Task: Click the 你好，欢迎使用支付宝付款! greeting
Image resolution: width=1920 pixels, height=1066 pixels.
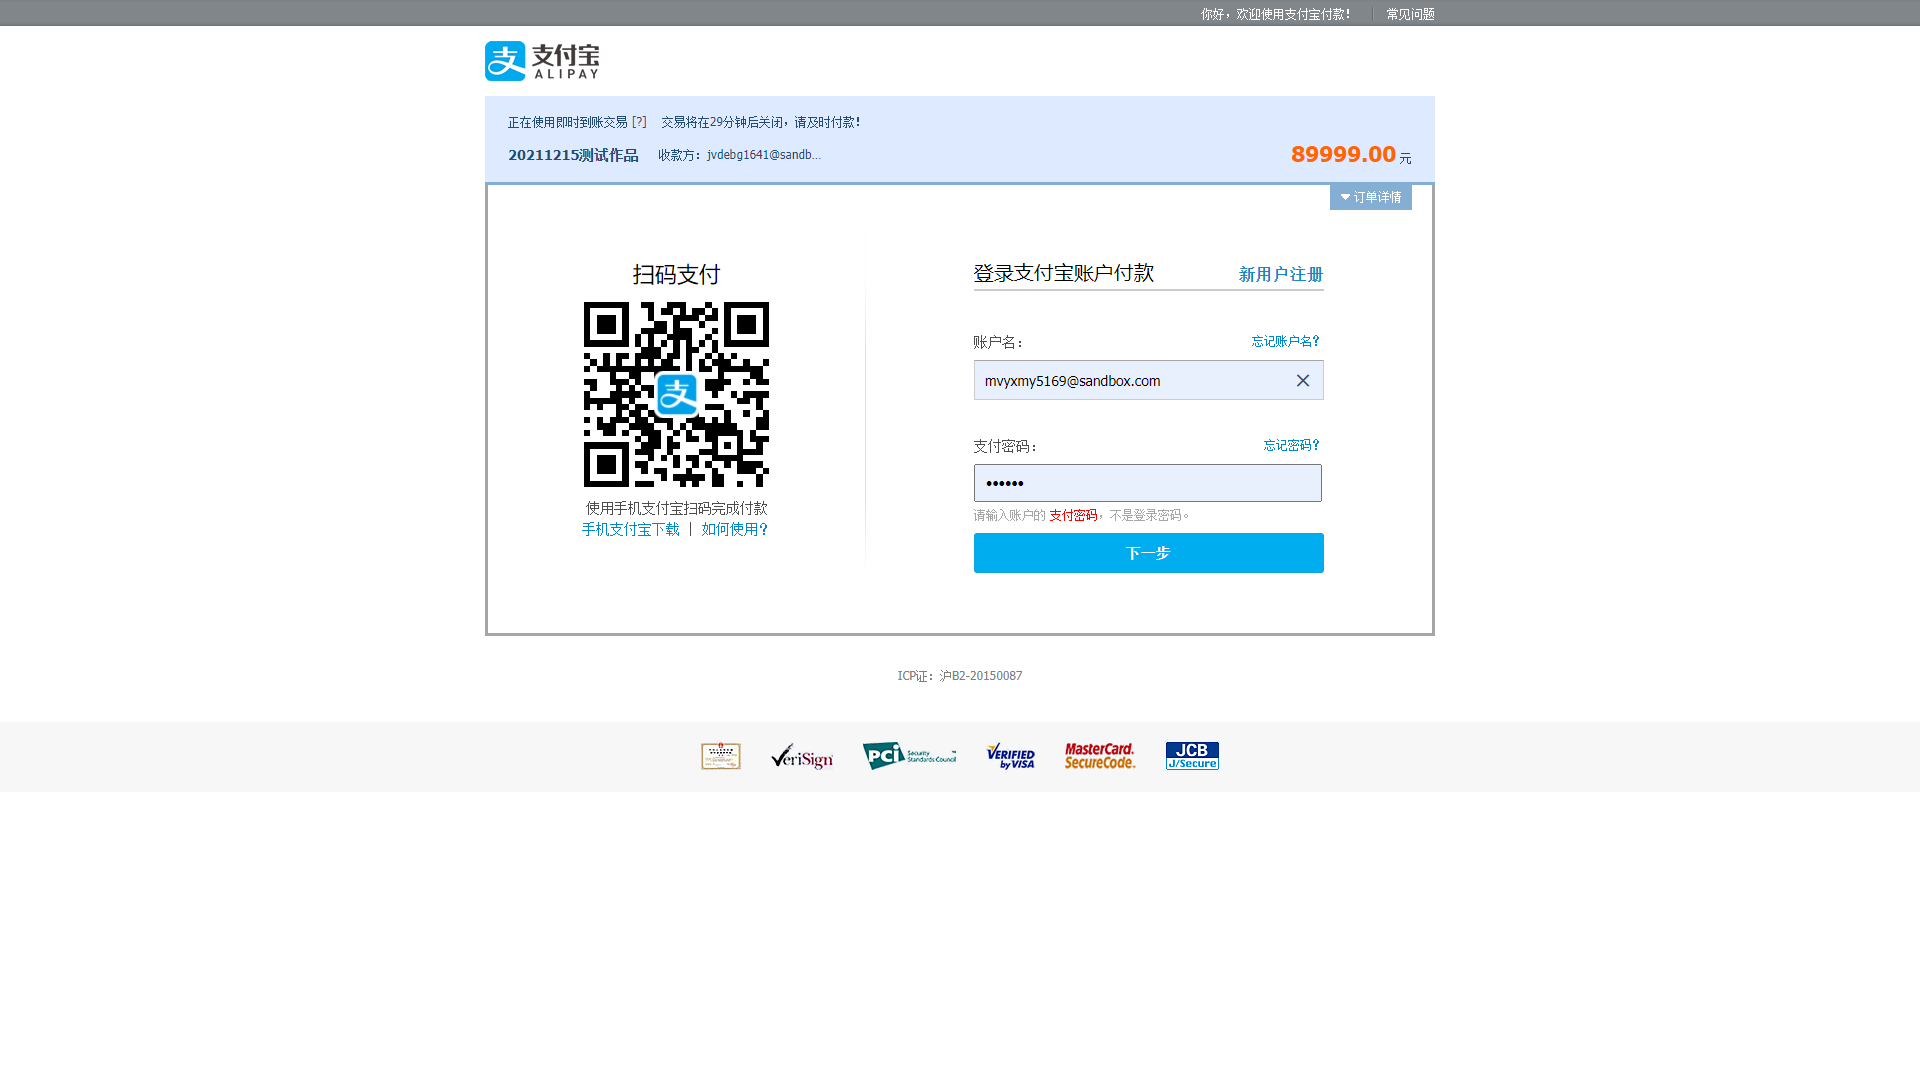Action: (x=1276, y=14)
